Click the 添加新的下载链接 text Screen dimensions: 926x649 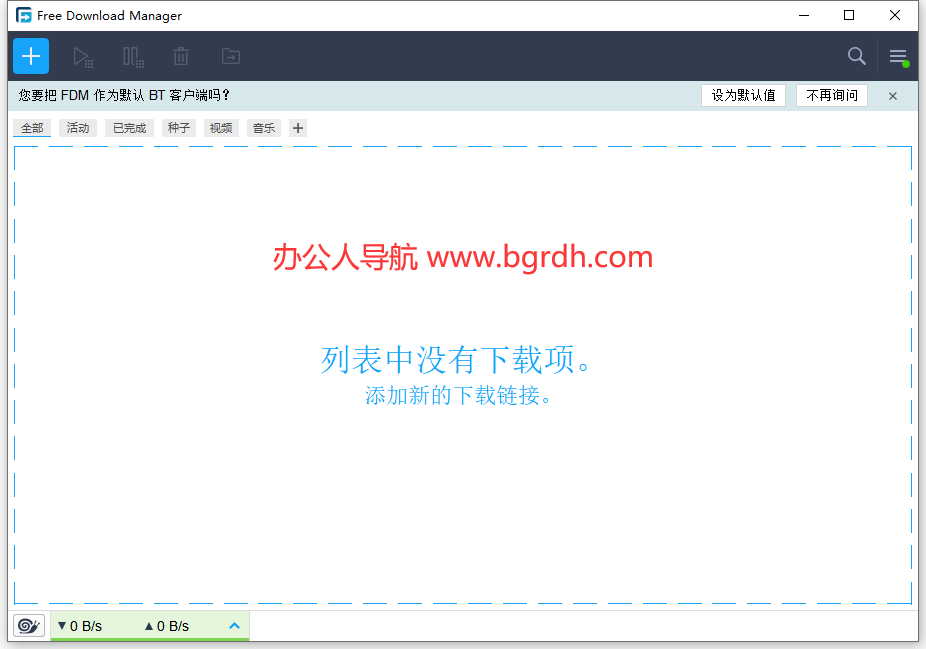coord(458,396)
